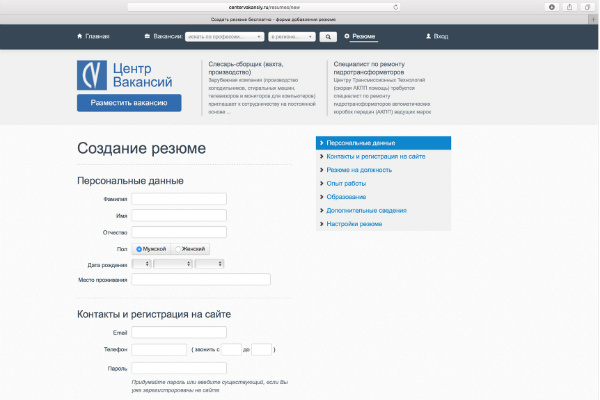Screen dimensions: 600x400
Task: Select the Мужской gender radio button
Action: click(140, 248)
